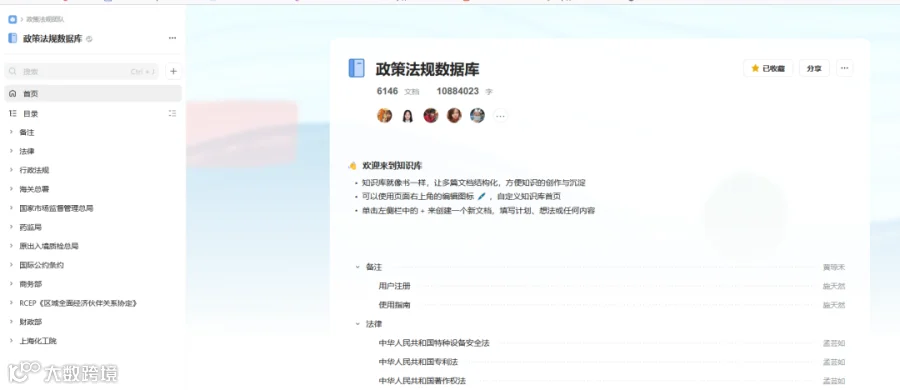Open the 政策法规团队 breadcrumb link
This screenshot has width=900, height=390.
45,20
